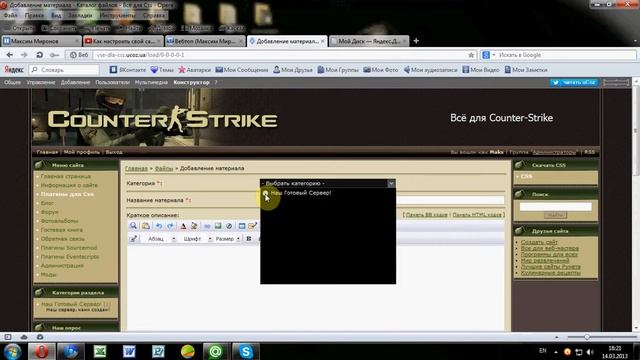Click the browser Back arrow

(x=9, y=55)
